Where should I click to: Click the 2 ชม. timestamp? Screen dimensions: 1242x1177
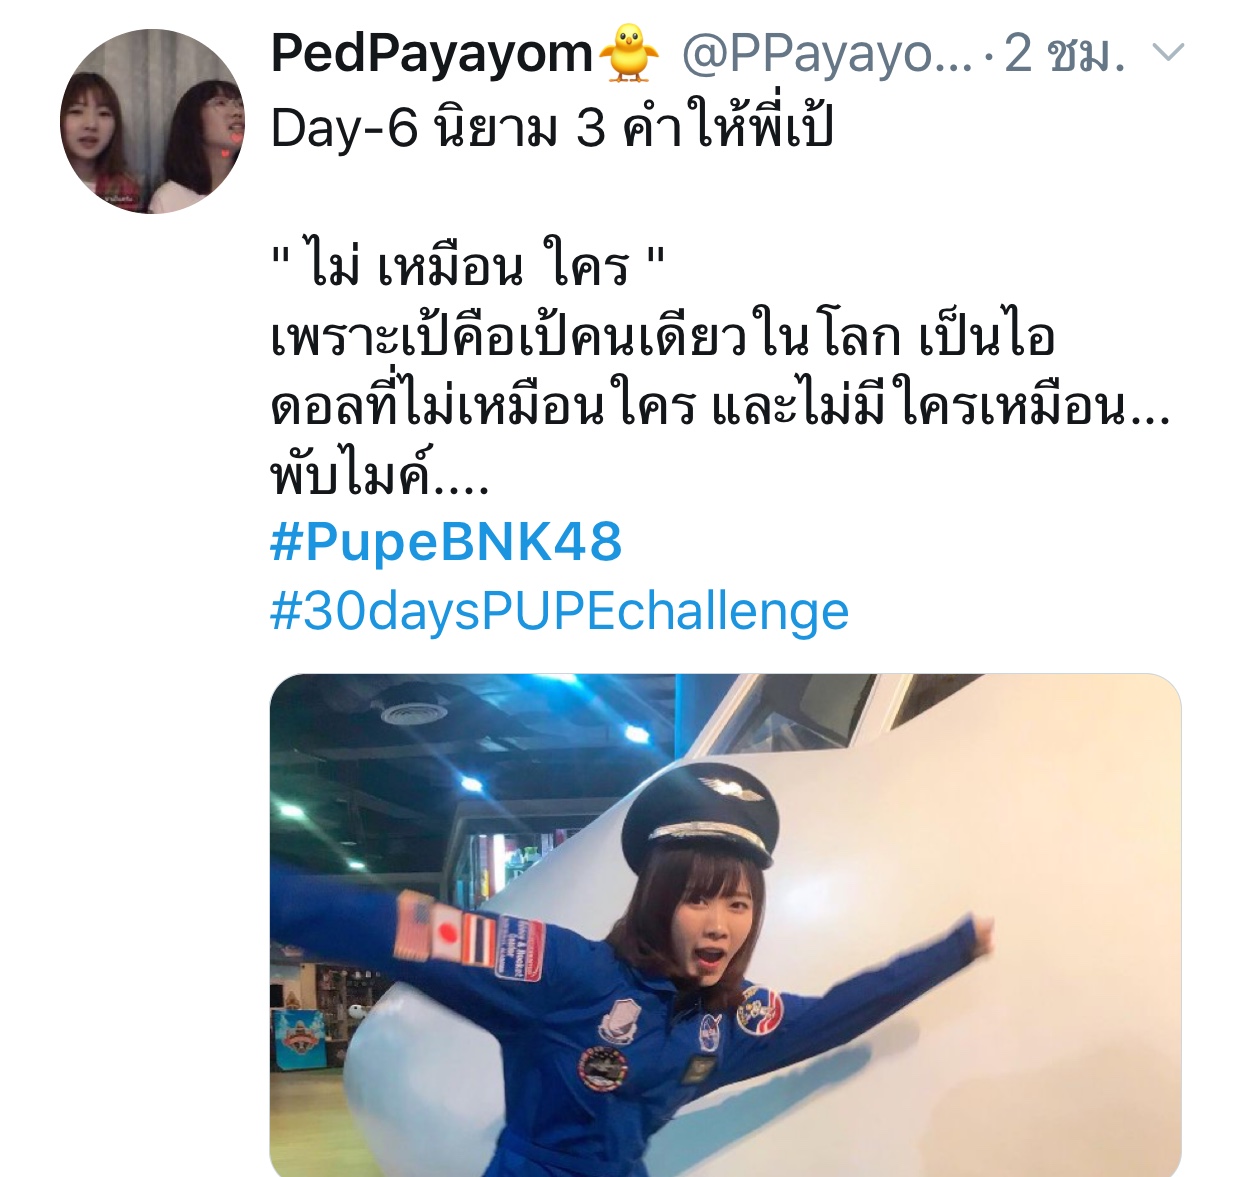(x=1064, y=54)
